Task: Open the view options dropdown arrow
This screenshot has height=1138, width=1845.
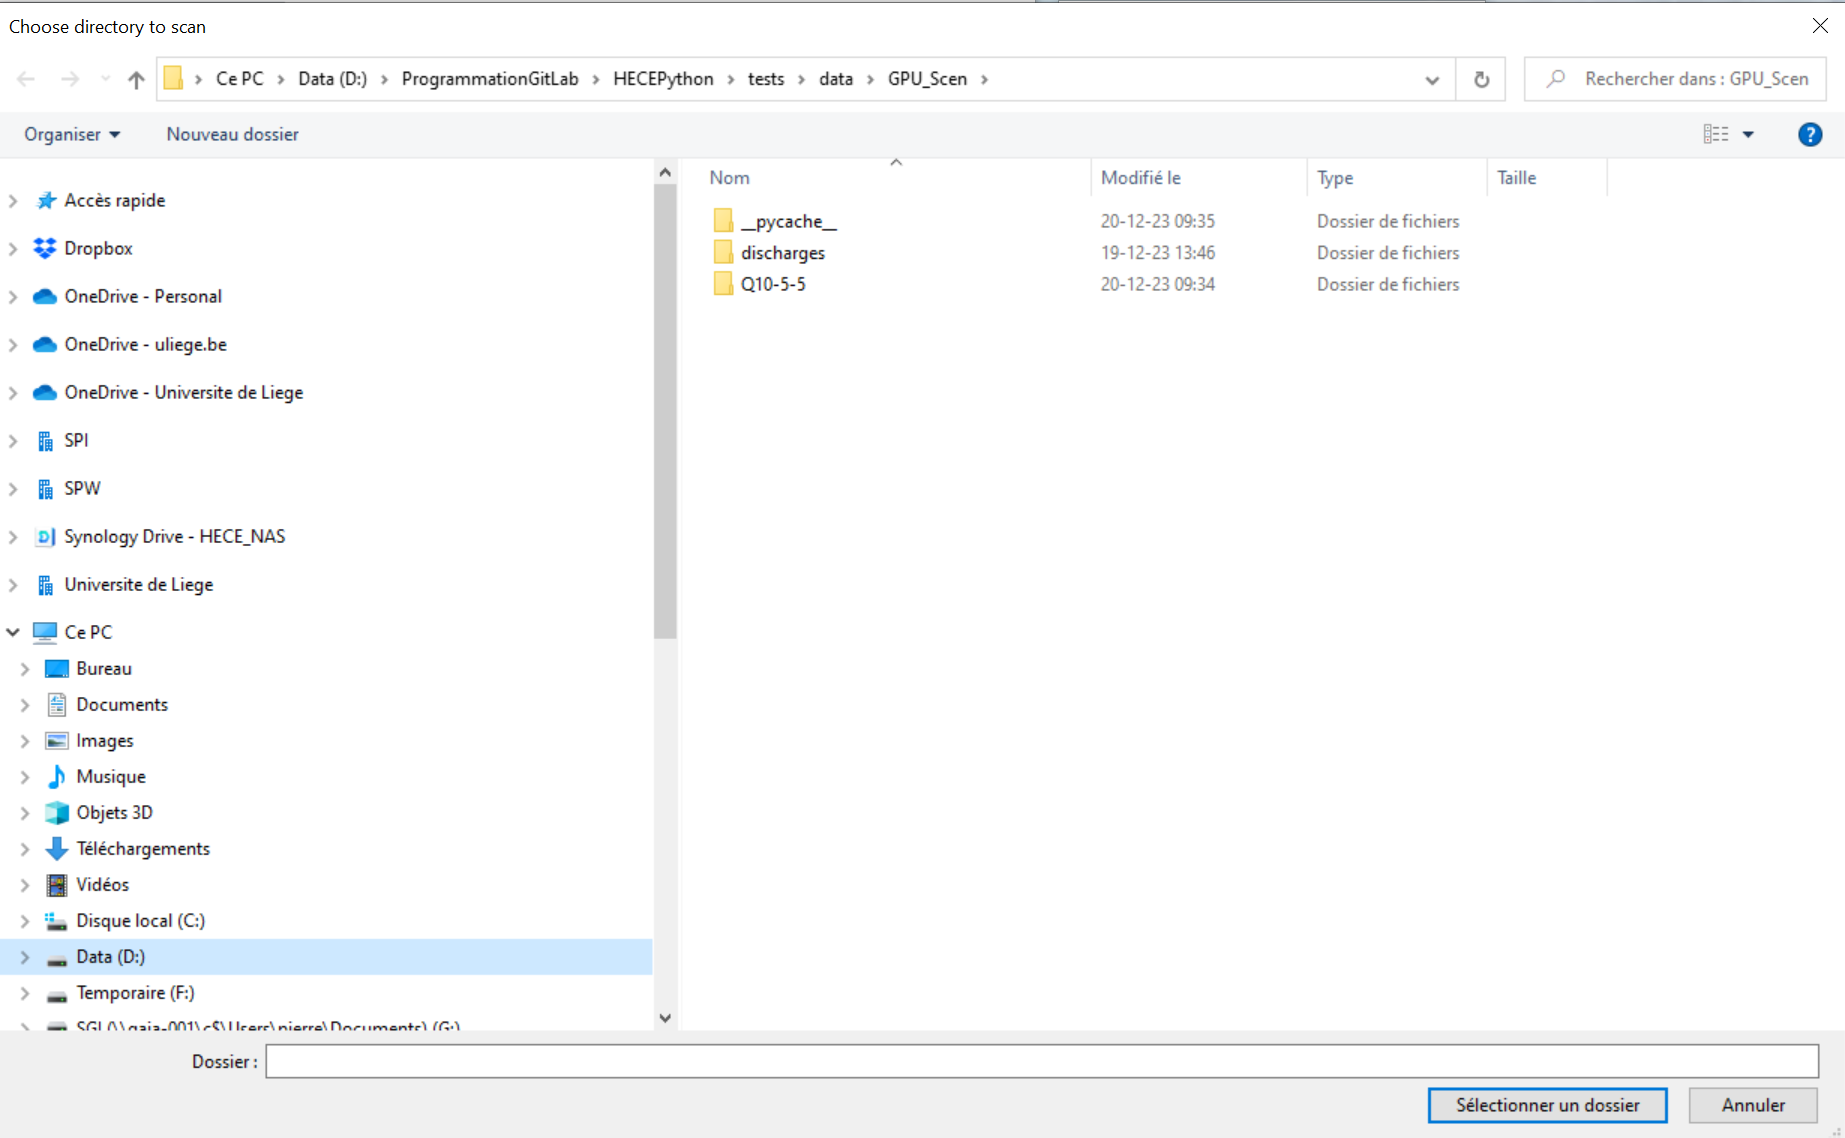Action: click(1748, 135)
